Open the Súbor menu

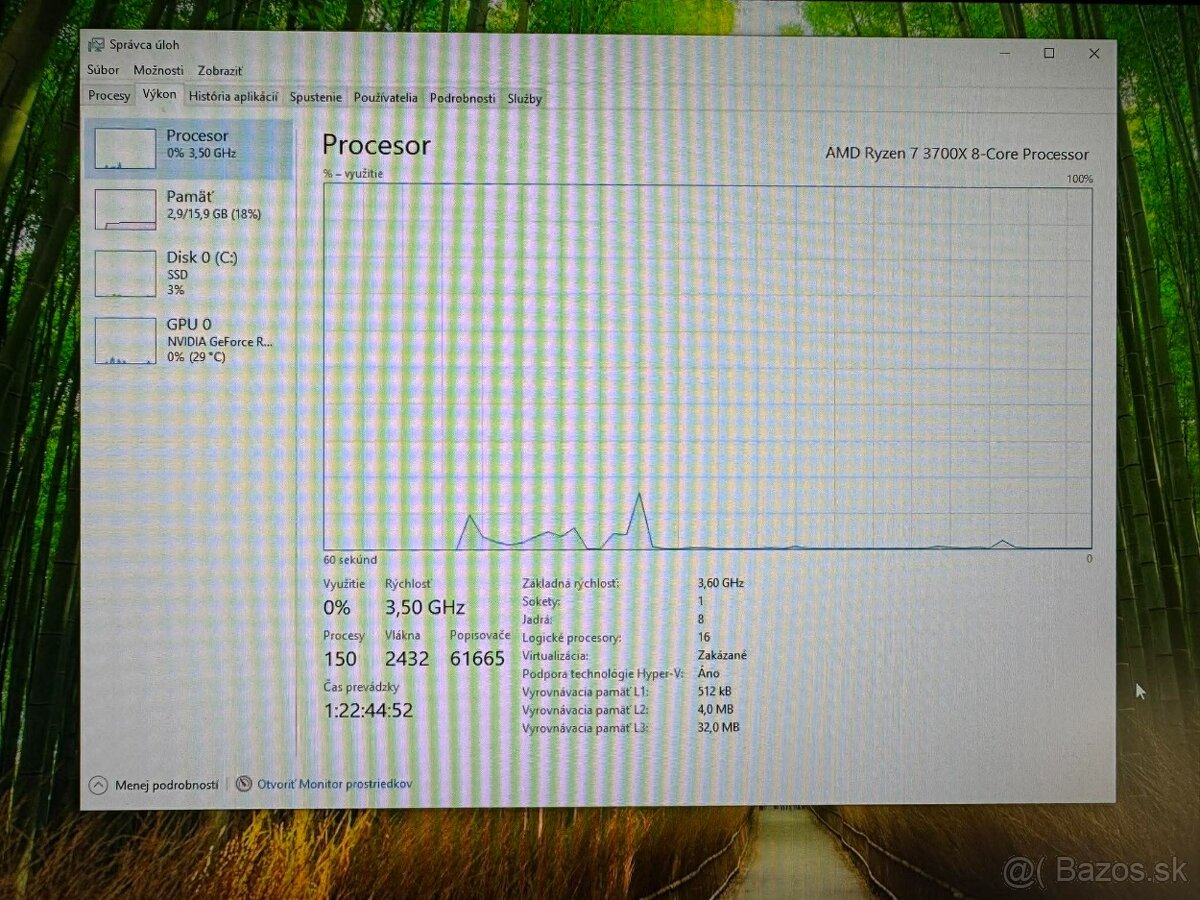103,71
